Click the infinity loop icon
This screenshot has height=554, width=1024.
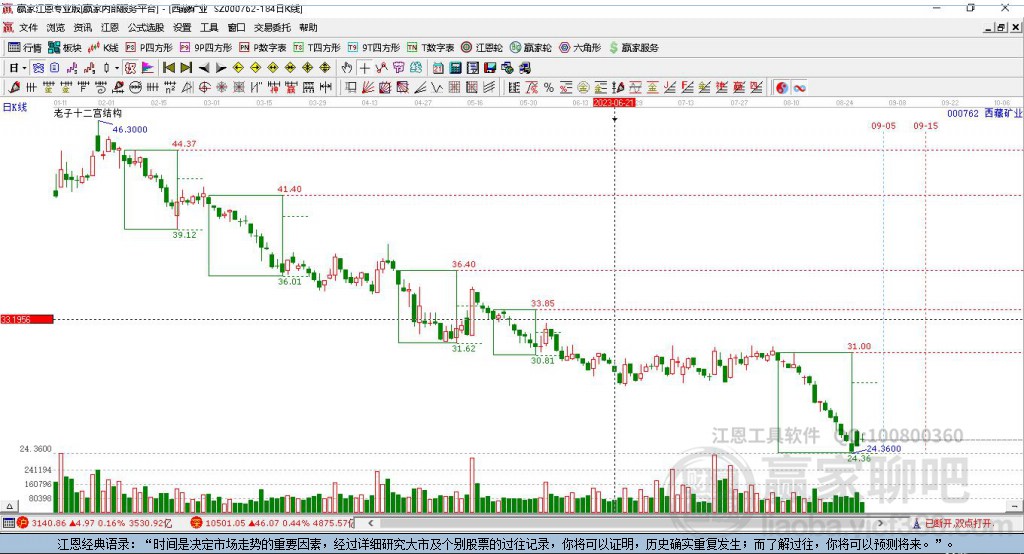click(x=799, y=88)
